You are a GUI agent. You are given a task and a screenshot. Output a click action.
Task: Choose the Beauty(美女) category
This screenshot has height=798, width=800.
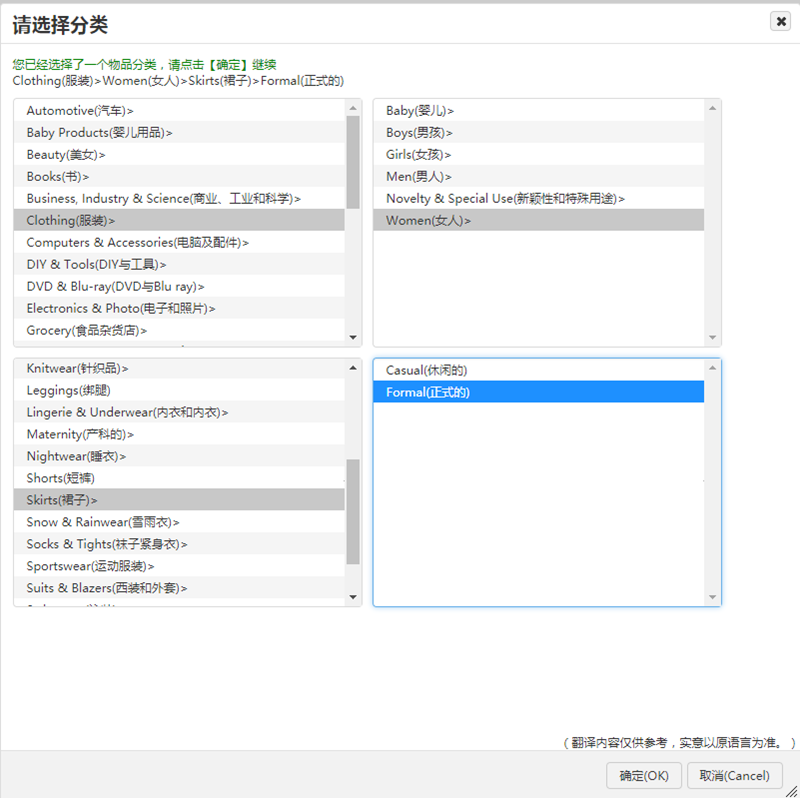[x=66, y=154]
